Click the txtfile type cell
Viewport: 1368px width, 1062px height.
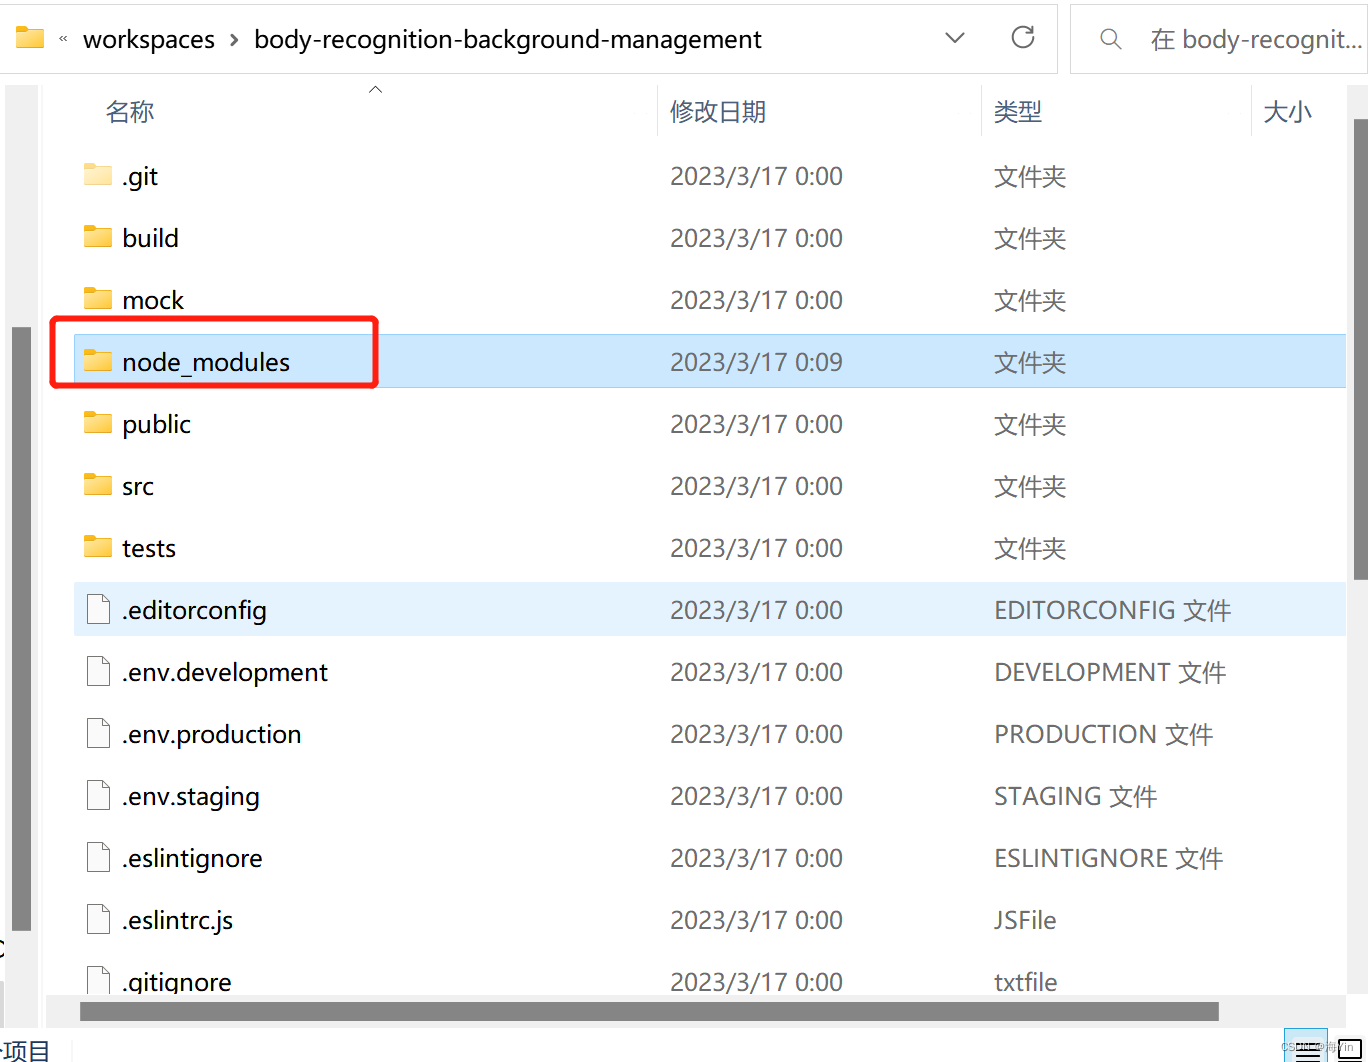(x=1025, y=982)
